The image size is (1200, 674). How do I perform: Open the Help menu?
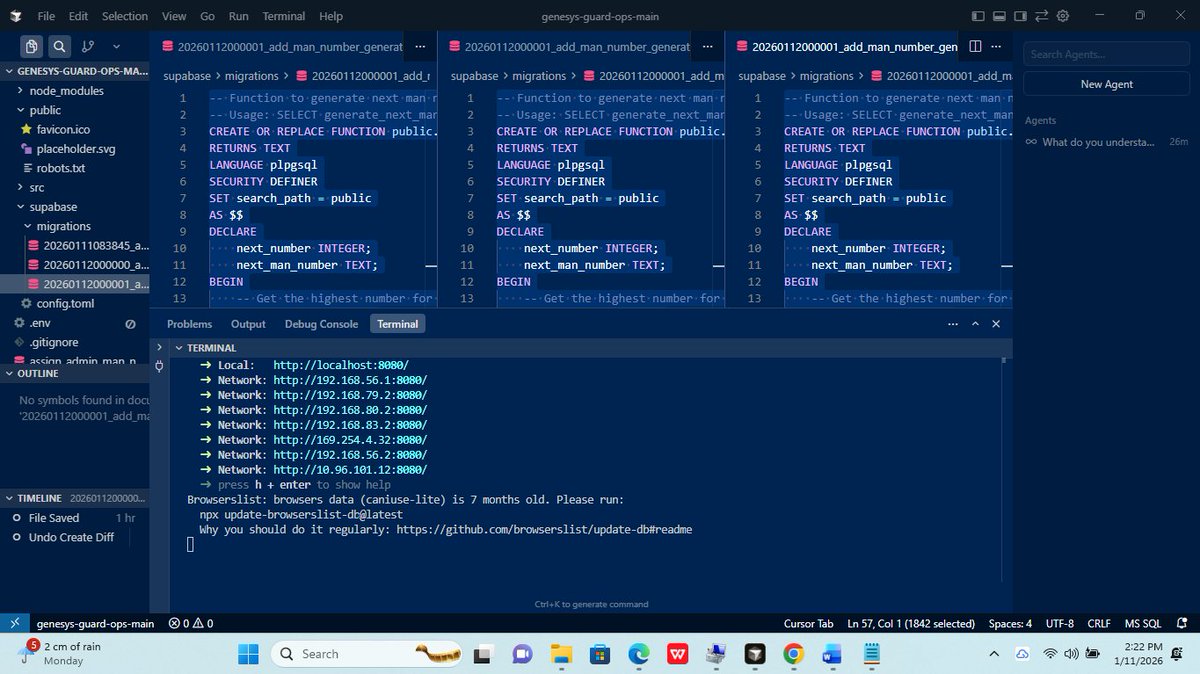330,16
